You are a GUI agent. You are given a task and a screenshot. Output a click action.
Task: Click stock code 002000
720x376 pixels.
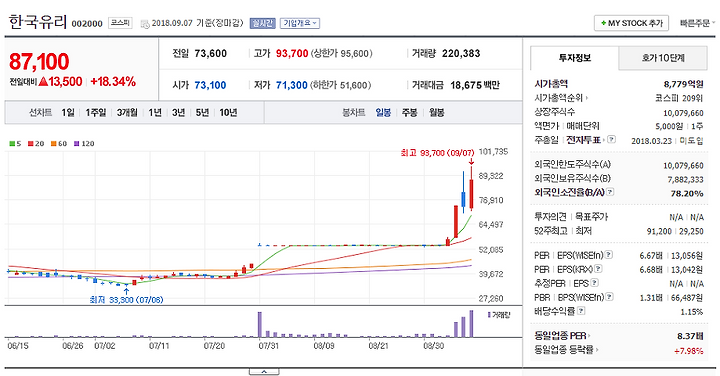(x=87, y=24)
